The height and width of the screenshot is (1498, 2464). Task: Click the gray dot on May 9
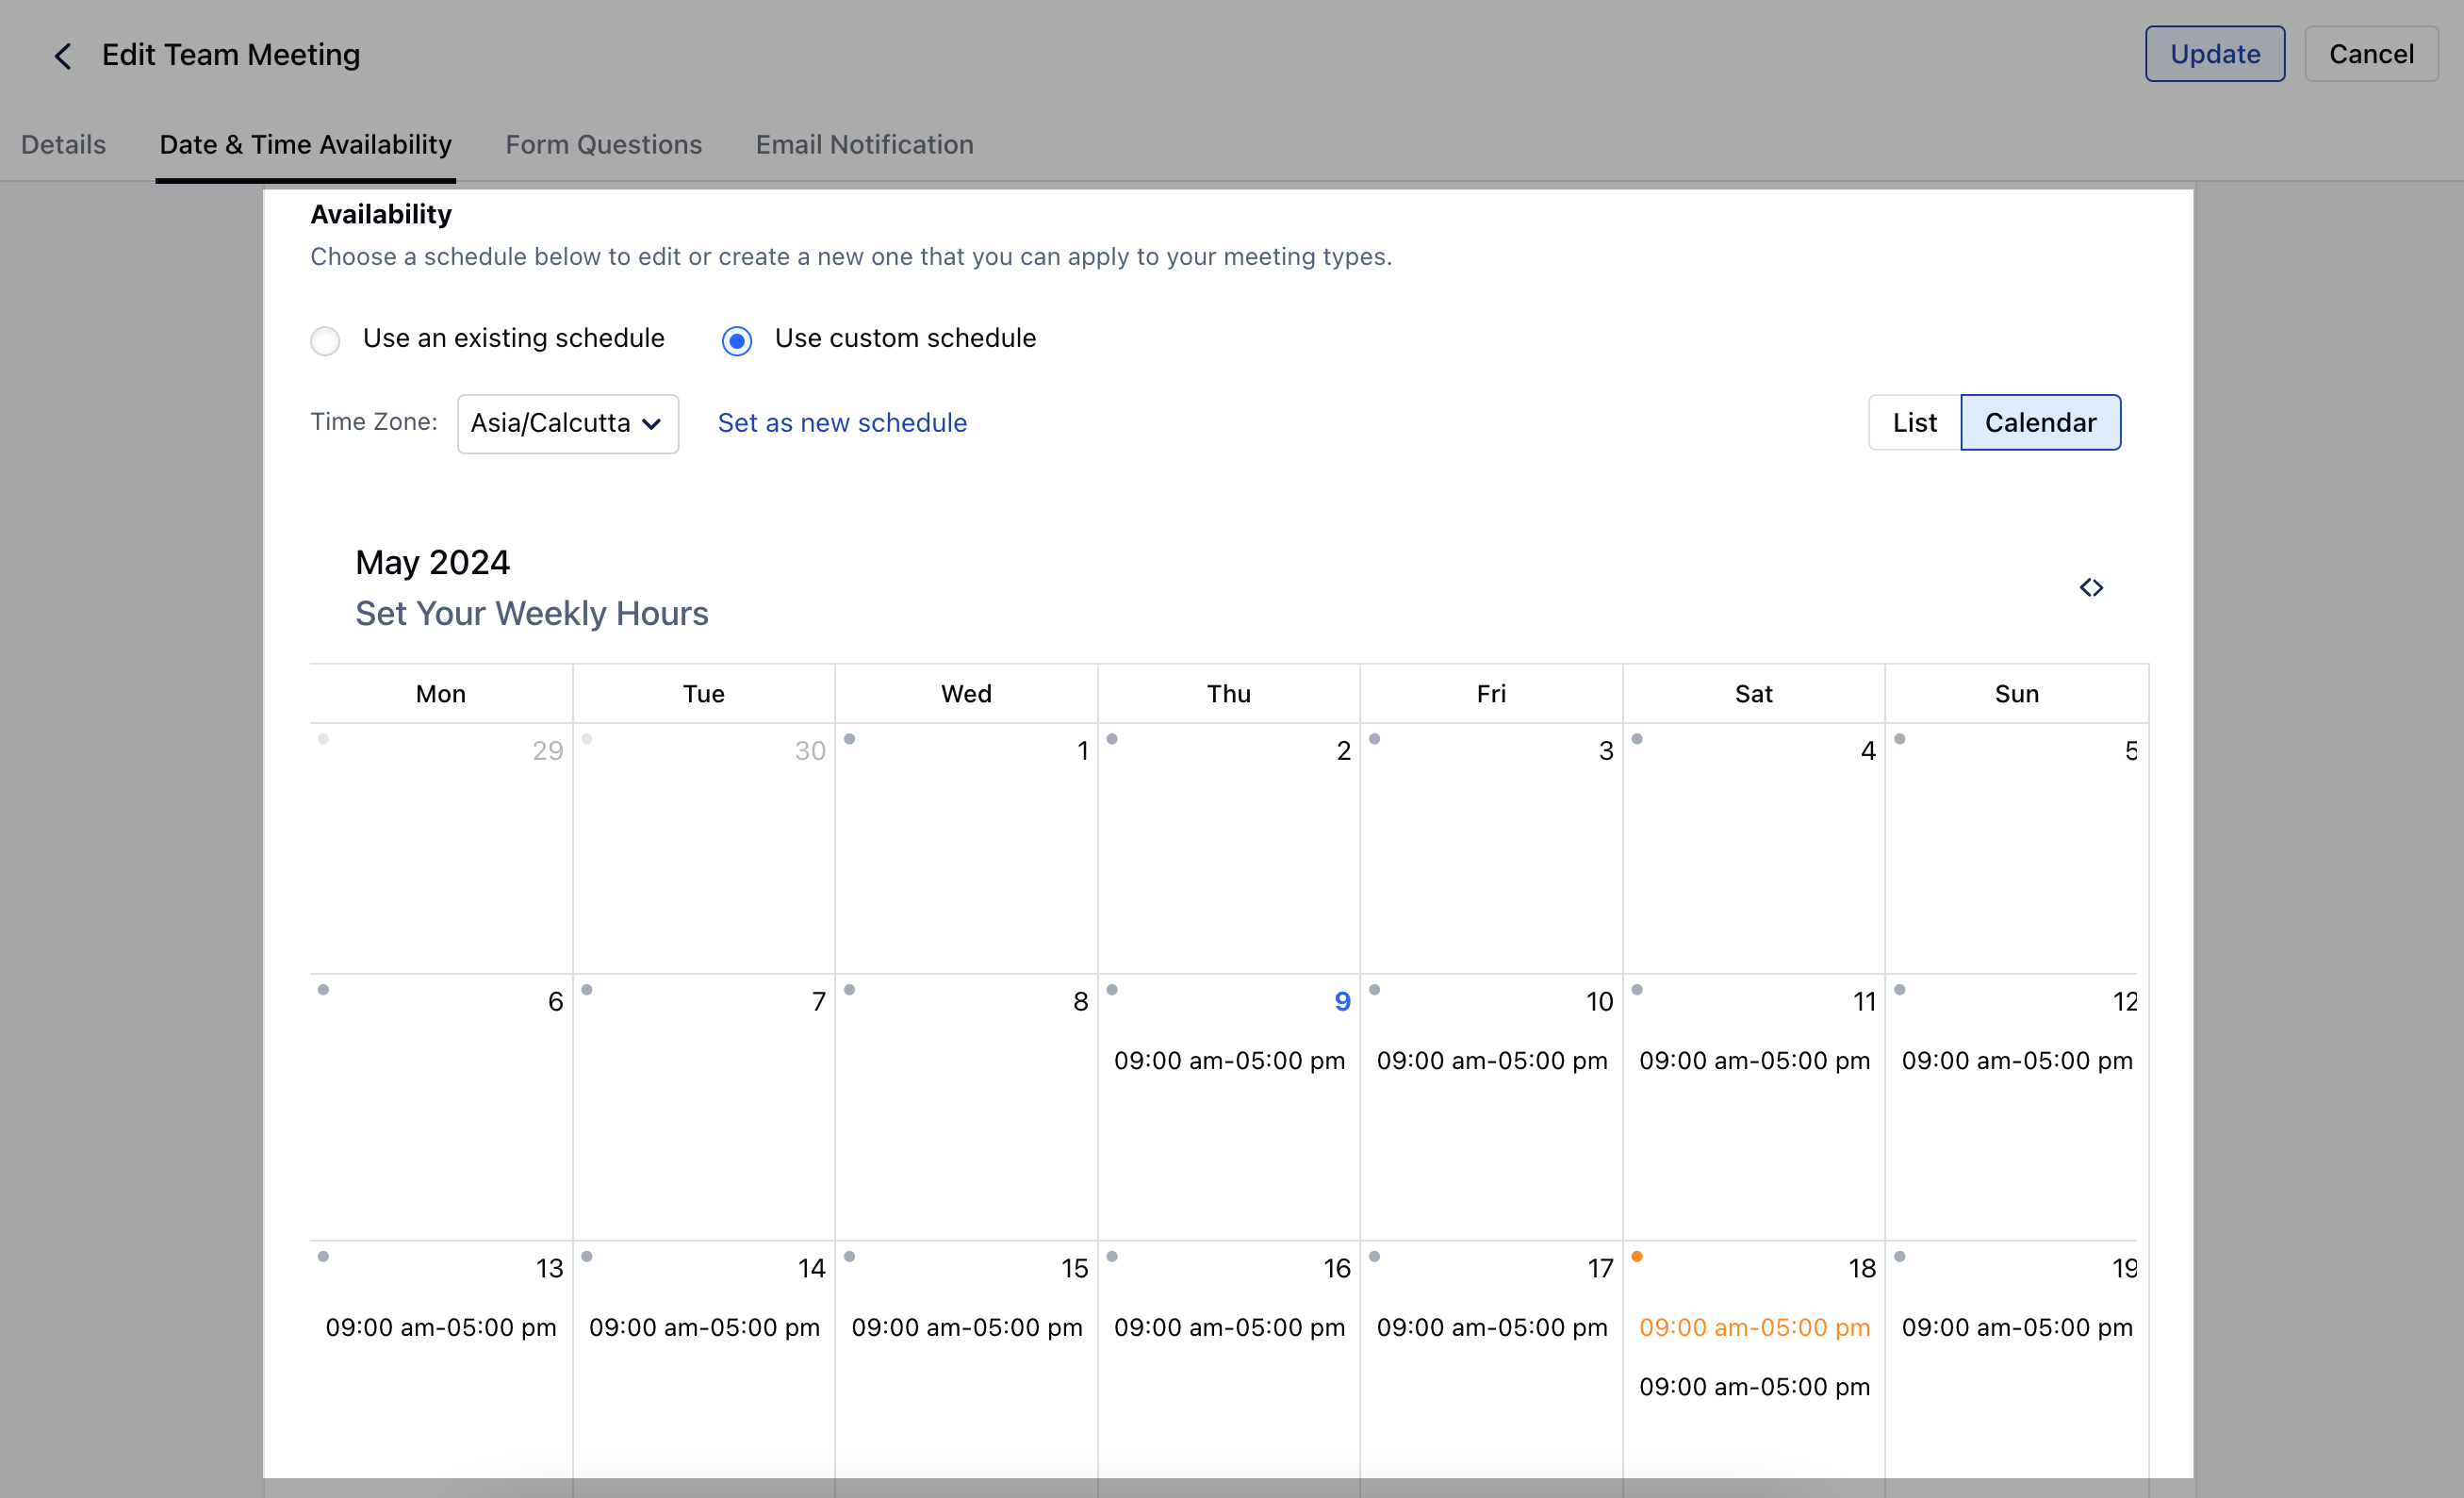click(1112, 990)
